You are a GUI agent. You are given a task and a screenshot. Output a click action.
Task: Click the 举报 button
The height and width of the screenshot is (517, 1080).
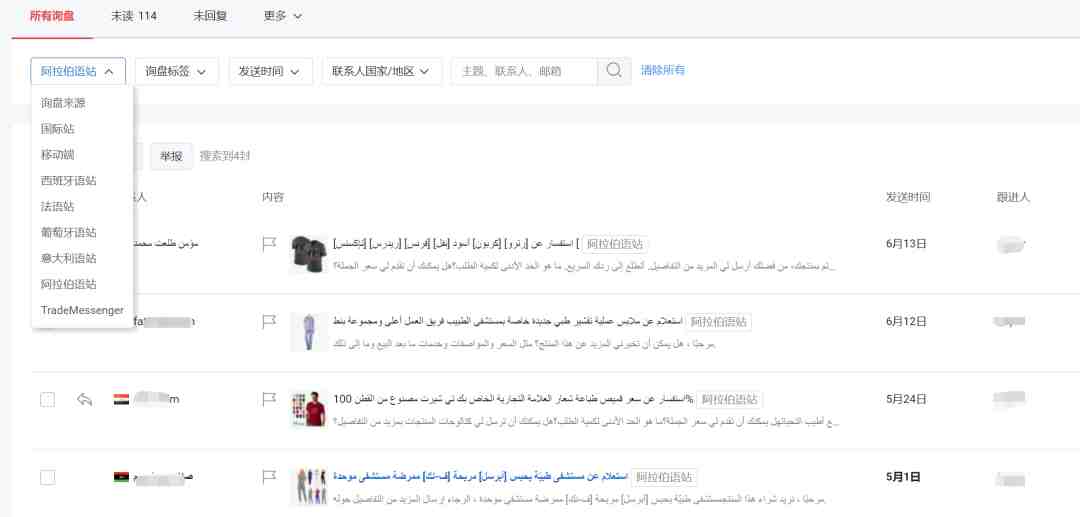click(x=172, y=156)
